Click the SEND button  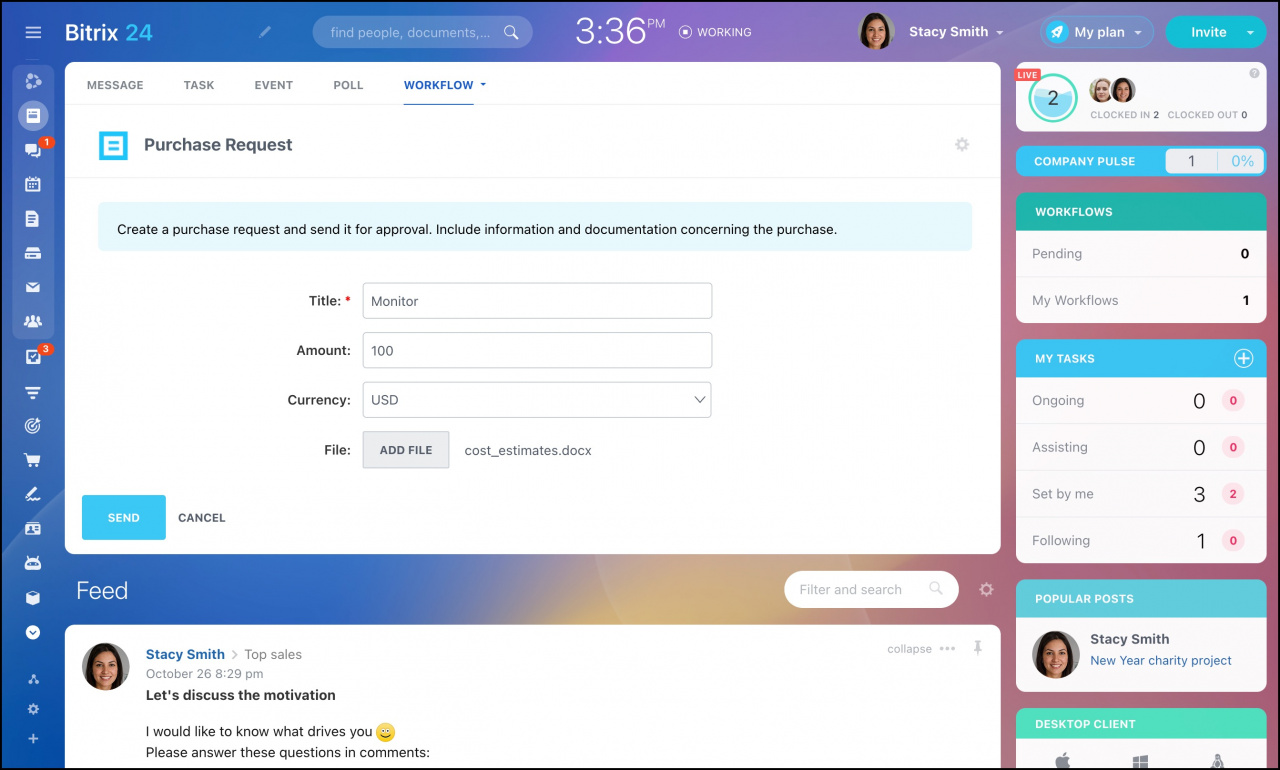pyautogui.click(x=124, y=518)
